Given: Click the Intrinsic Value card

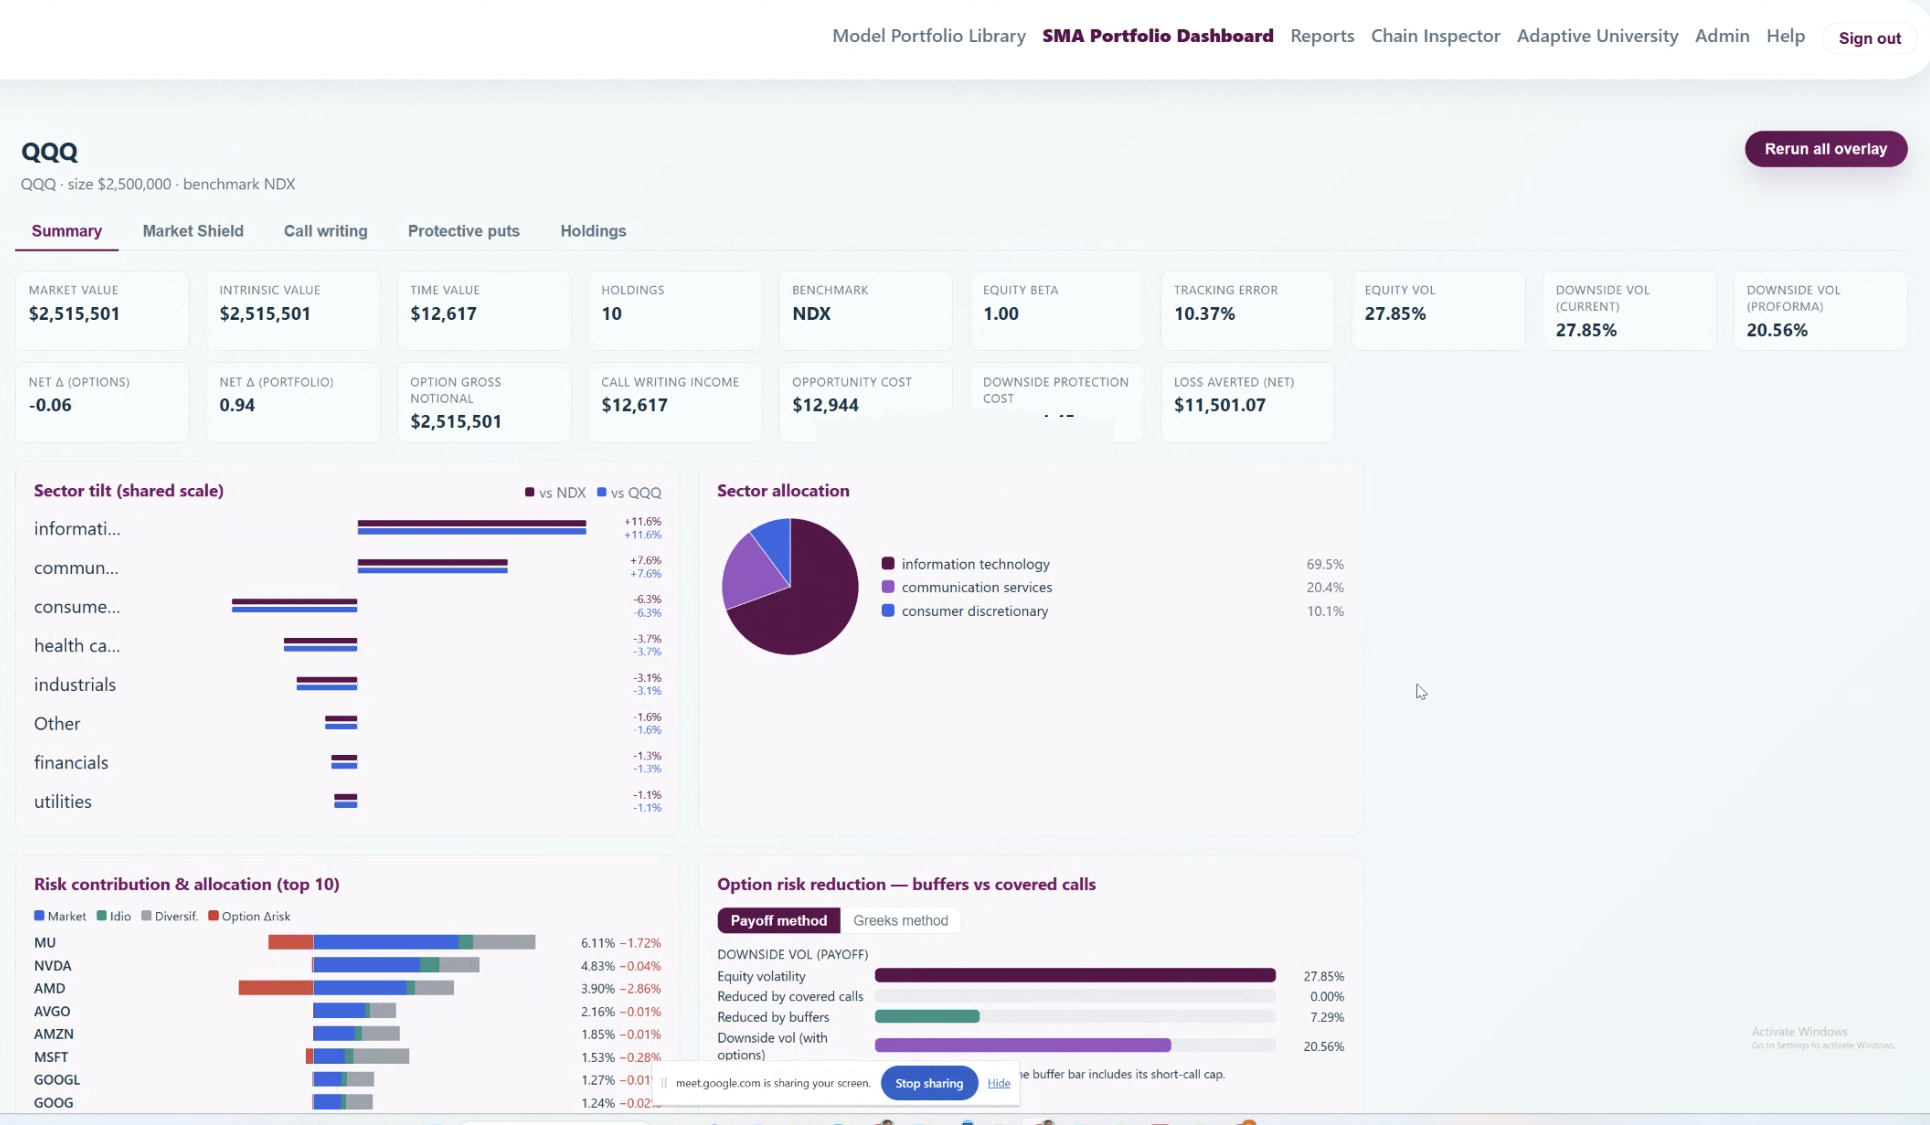Looking at the screenshot, I should tap(293, 311).
